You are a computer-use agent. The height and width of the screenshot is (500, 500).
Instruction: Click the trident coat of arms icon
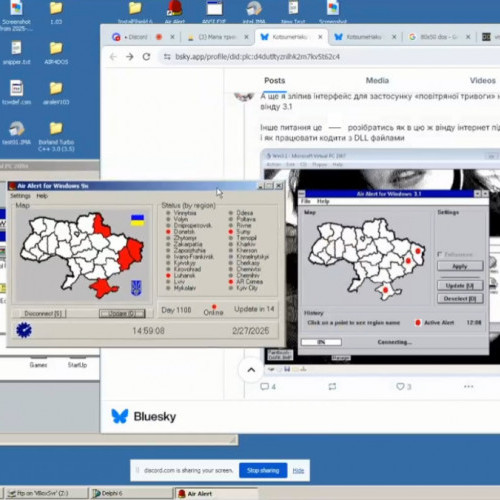pyautogui.click(x=136, y=288)
